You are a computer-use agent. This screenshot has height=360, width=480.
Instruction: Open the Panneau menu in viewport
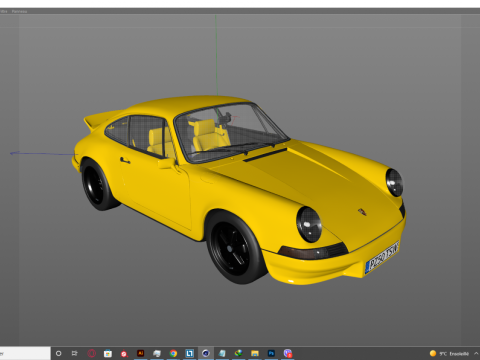pyautogui.click(x=19, y=11)
